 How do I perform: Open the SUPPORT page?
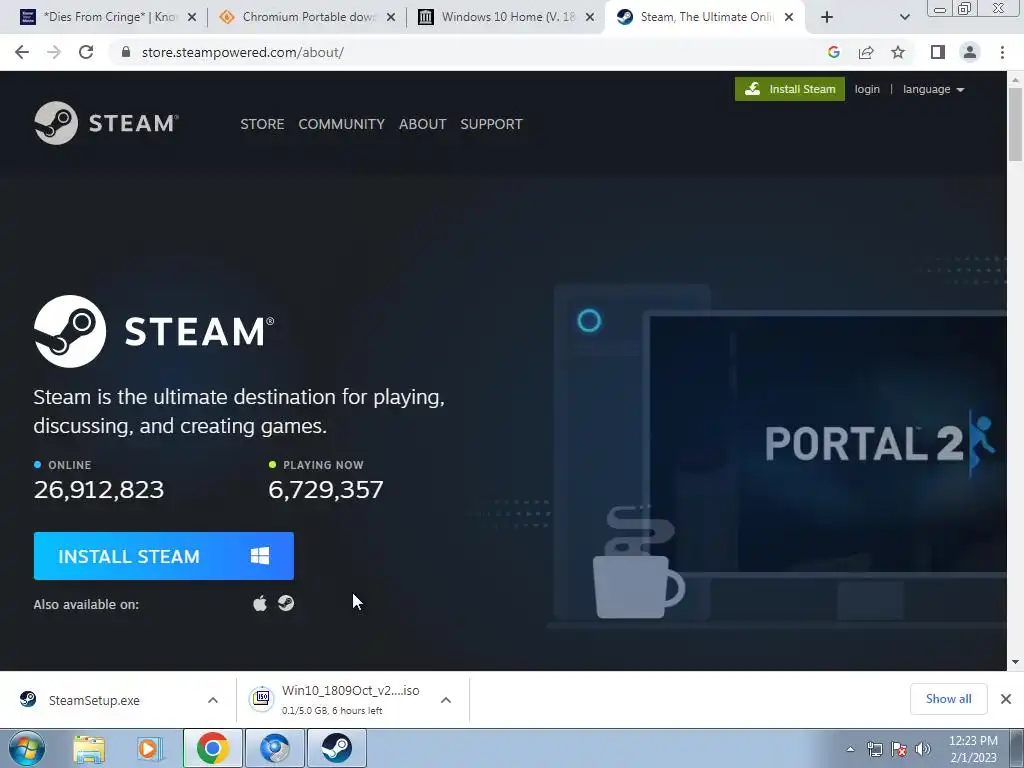tap(491, 124)
